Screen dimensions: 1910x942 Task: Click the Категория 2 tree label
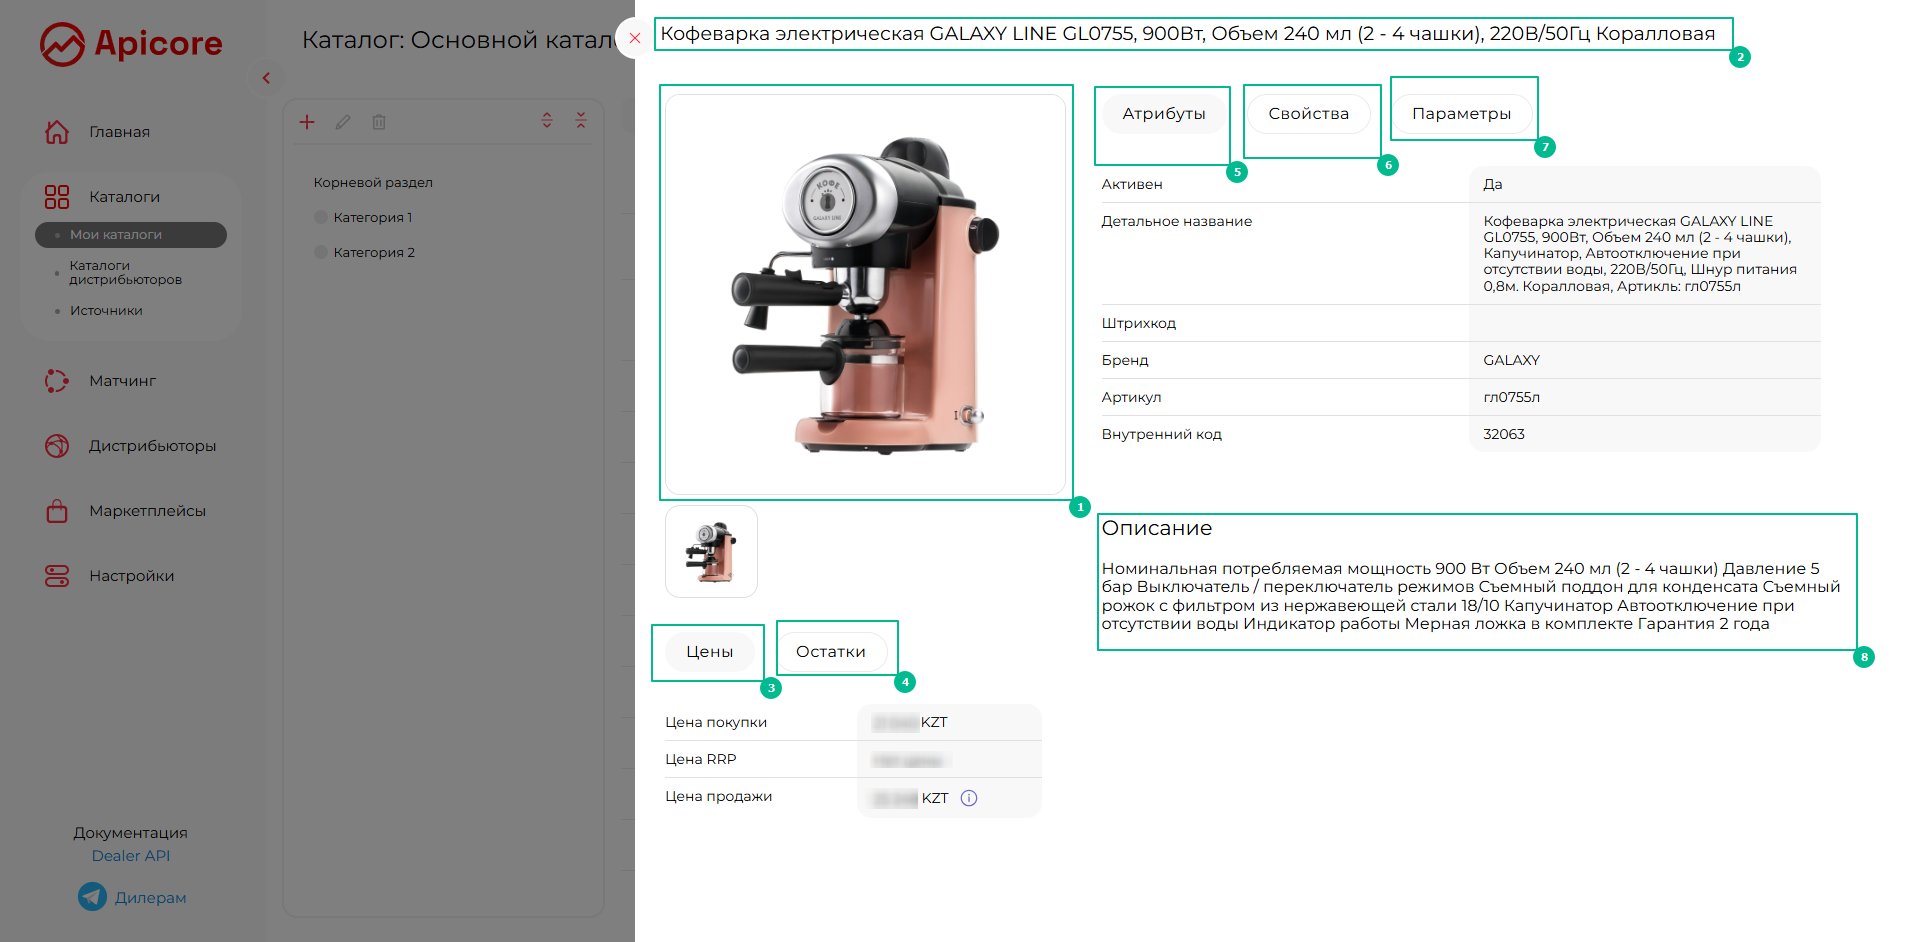[374, 252]
